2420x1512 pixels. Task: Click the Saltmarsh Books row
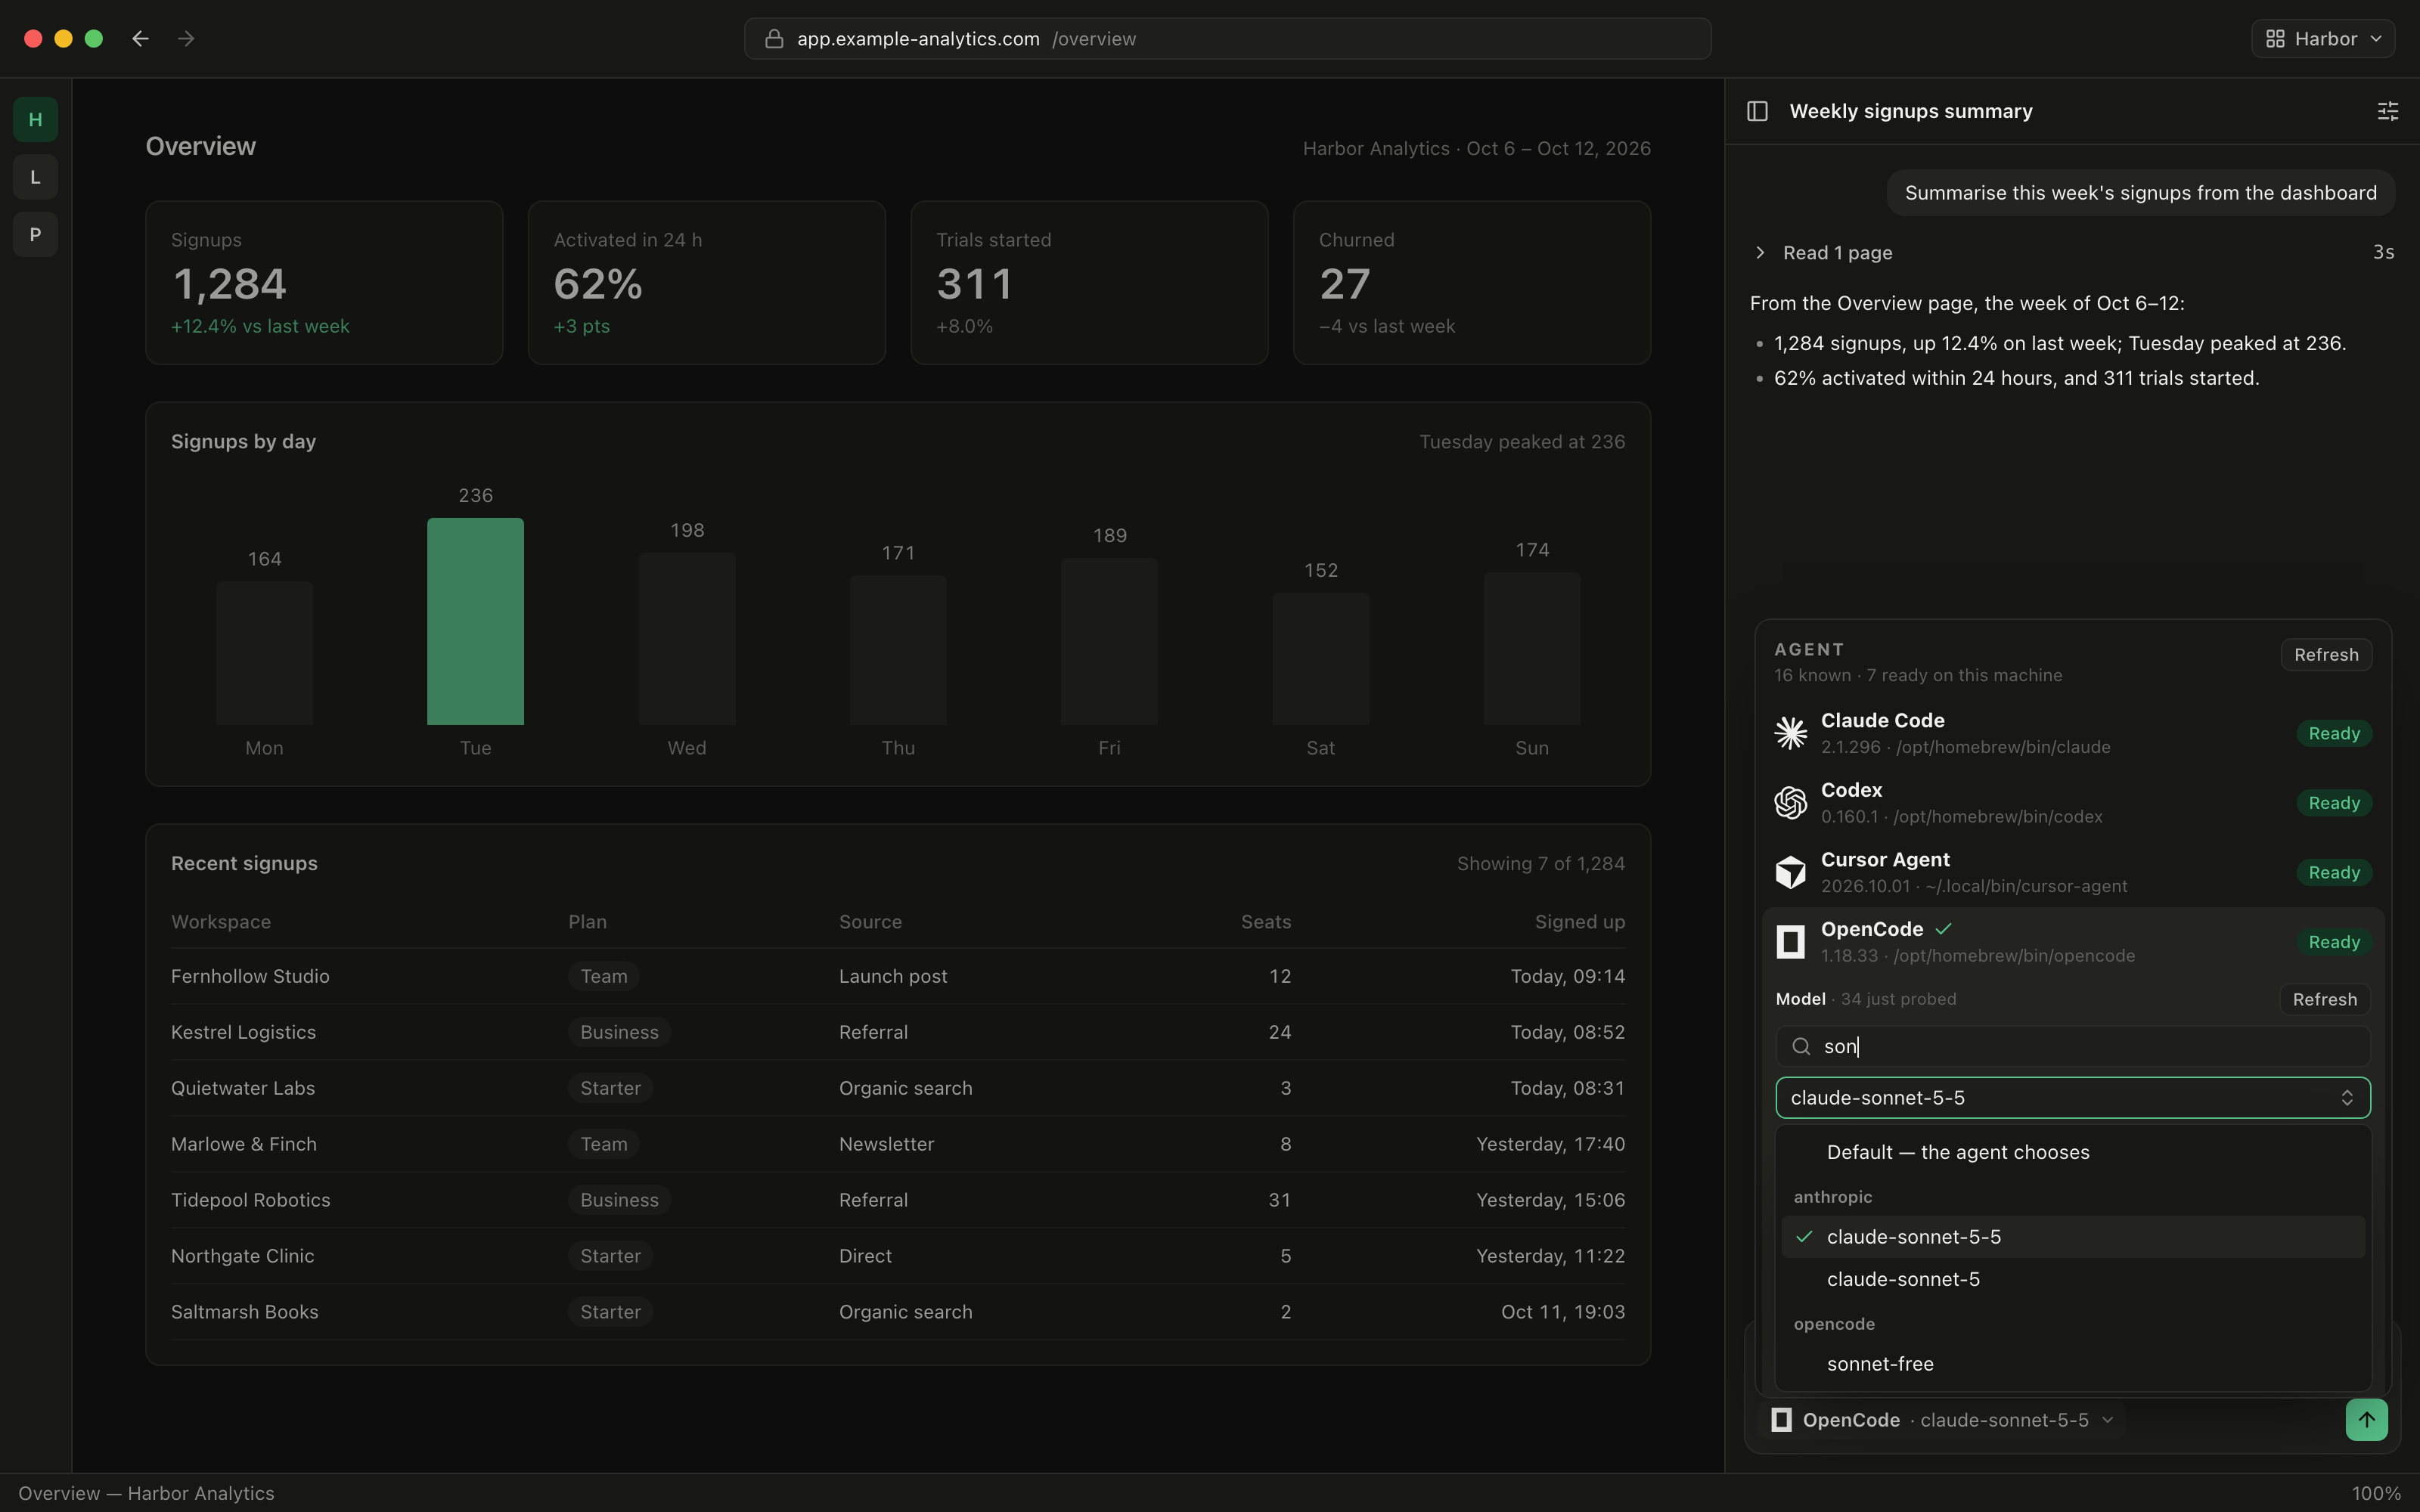click(x=897, y=1312)
